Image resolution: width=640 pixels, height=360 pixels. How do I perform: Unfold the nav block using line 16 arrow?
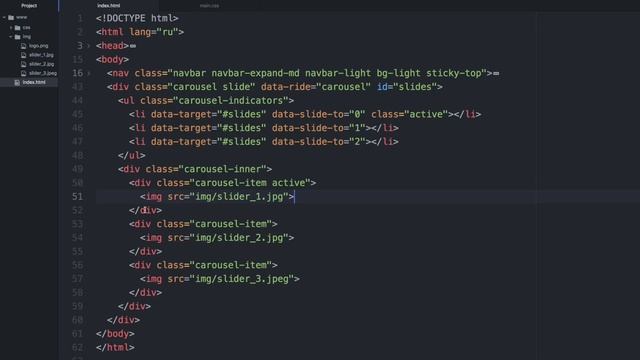pyautogui.click(x=89, y=73)
